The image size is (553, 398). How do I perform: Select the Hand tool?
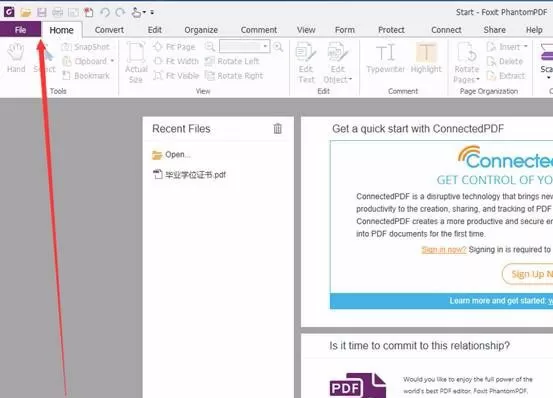pyautogui.click(x=16, y=58)
